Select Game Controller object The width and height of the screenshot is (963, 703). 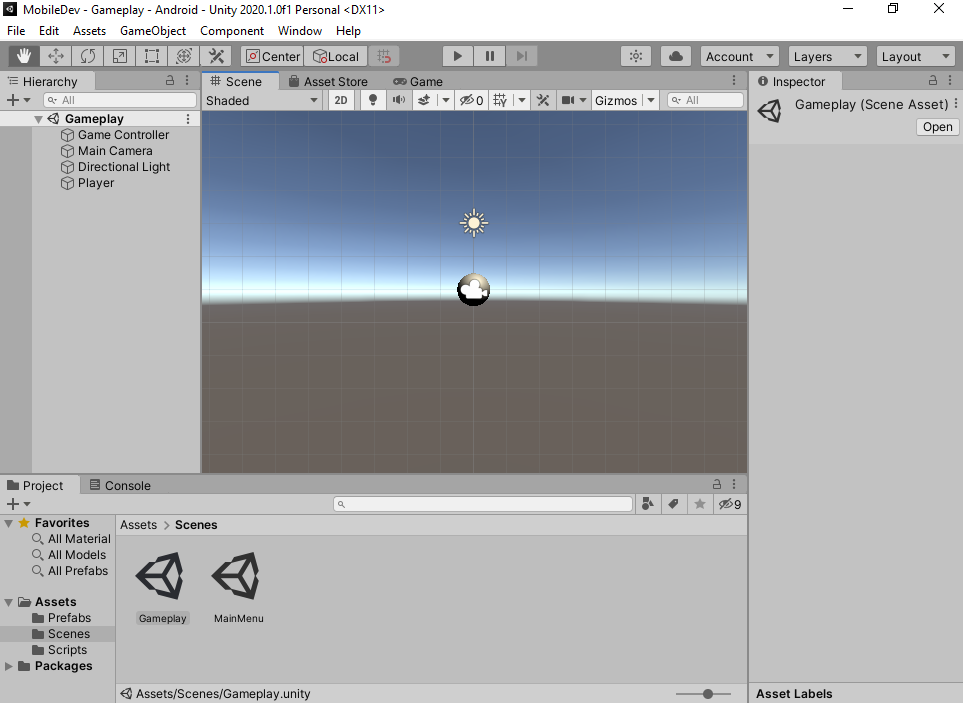pyautogui.click(x=123, y=135)
